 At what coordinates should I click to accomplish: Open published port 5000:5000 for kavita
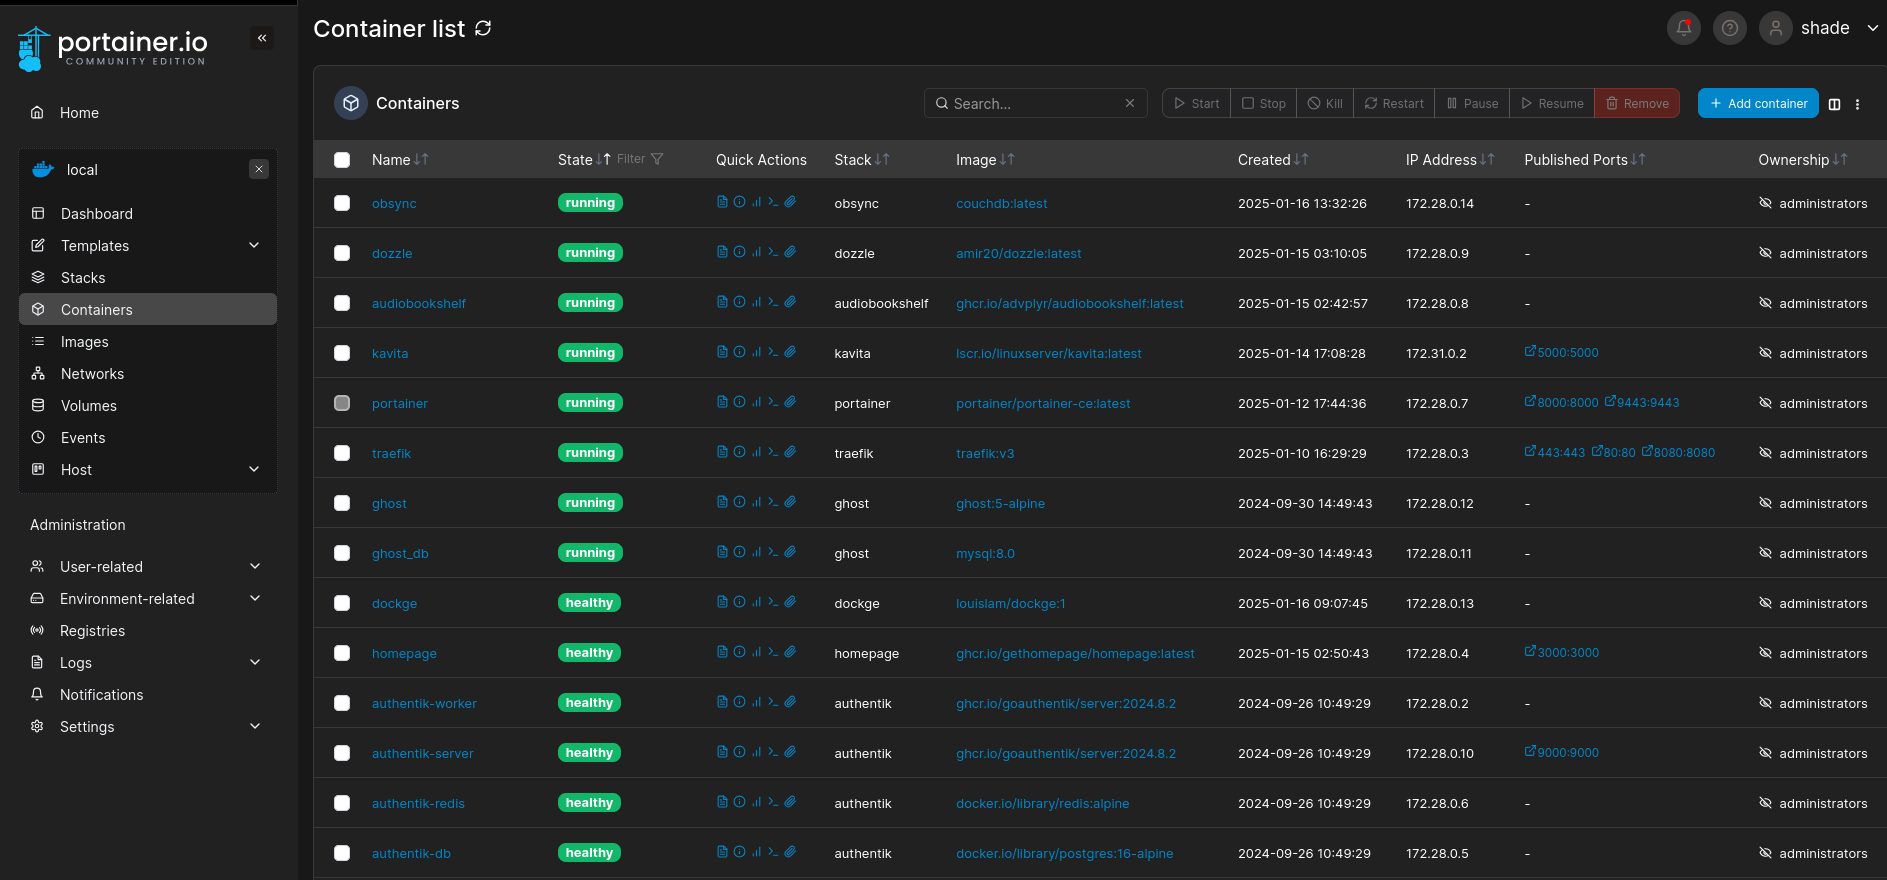coord(1561,352)
